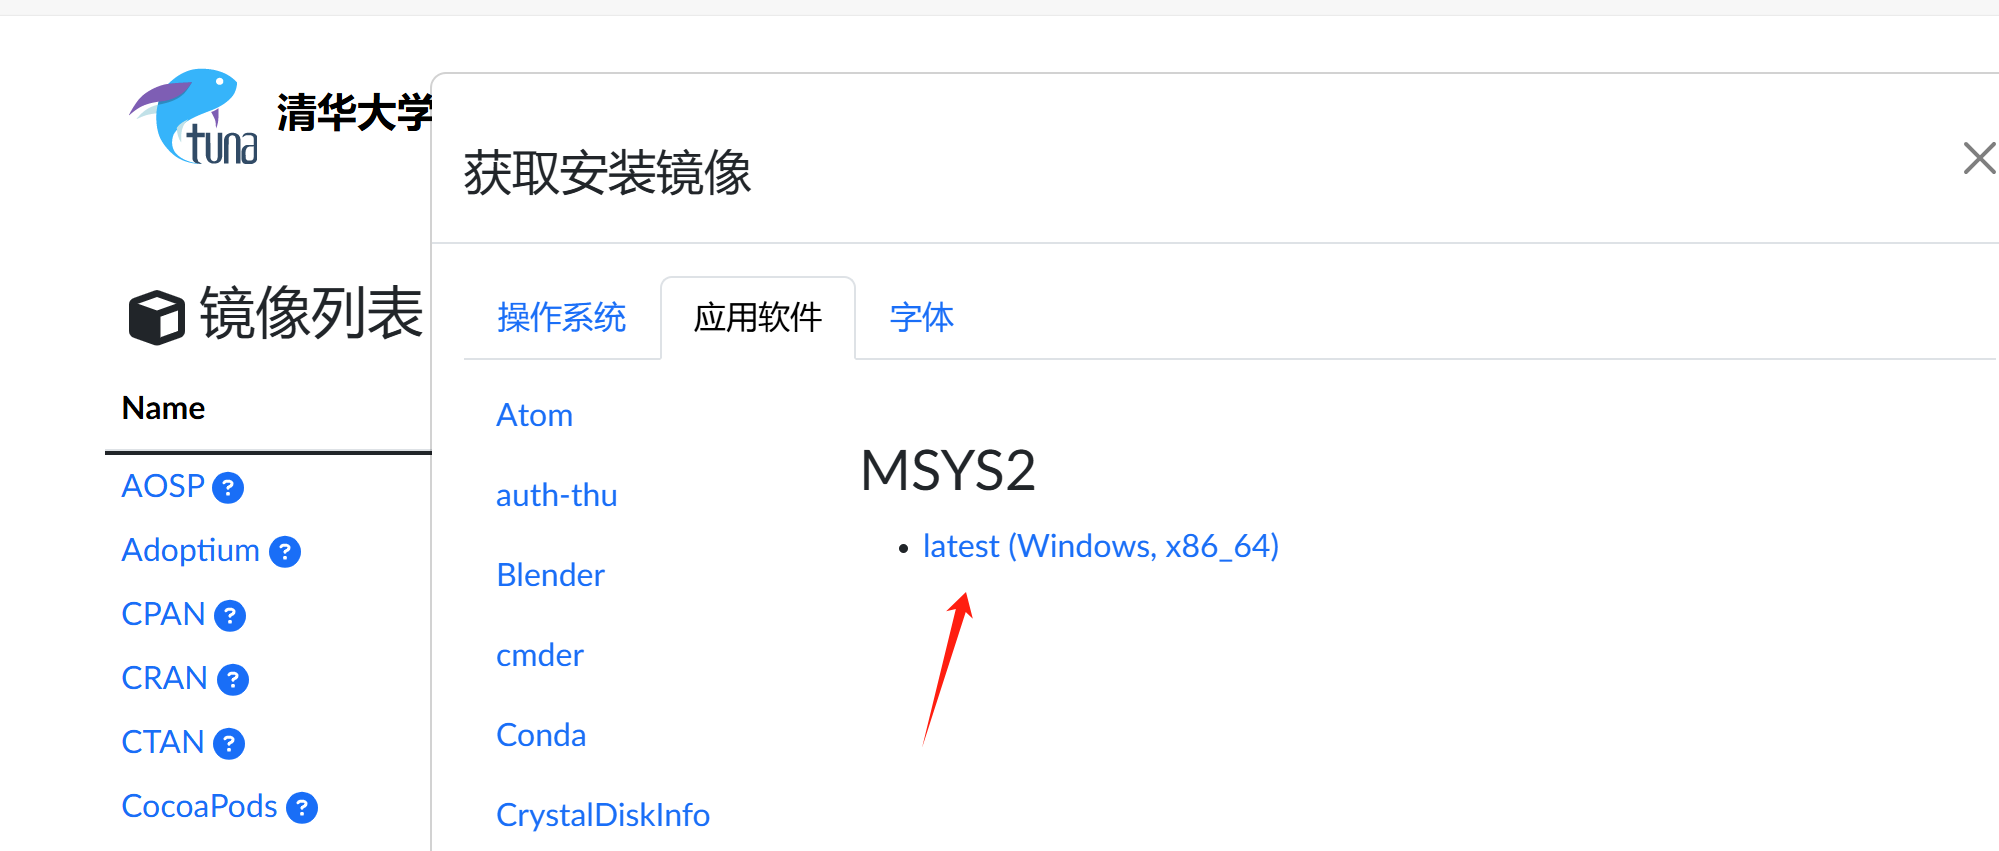Download latest MSYS2 Windows x86_64 installer

pyautogui.click(x=1101, y=546)
